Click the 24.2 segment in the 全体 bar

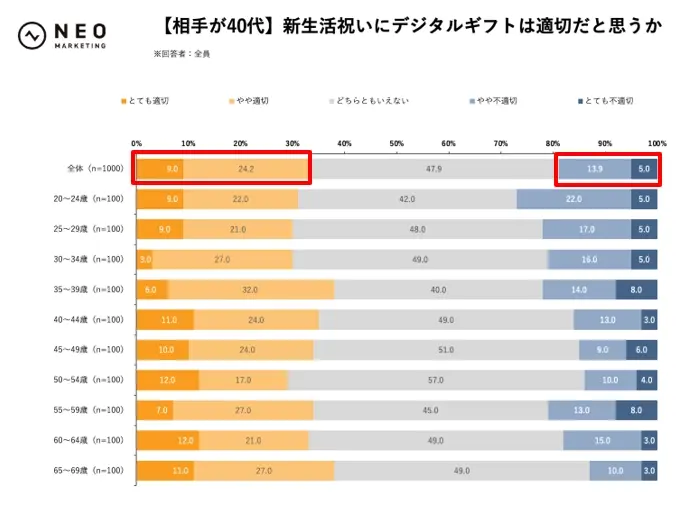click(246, 168)
